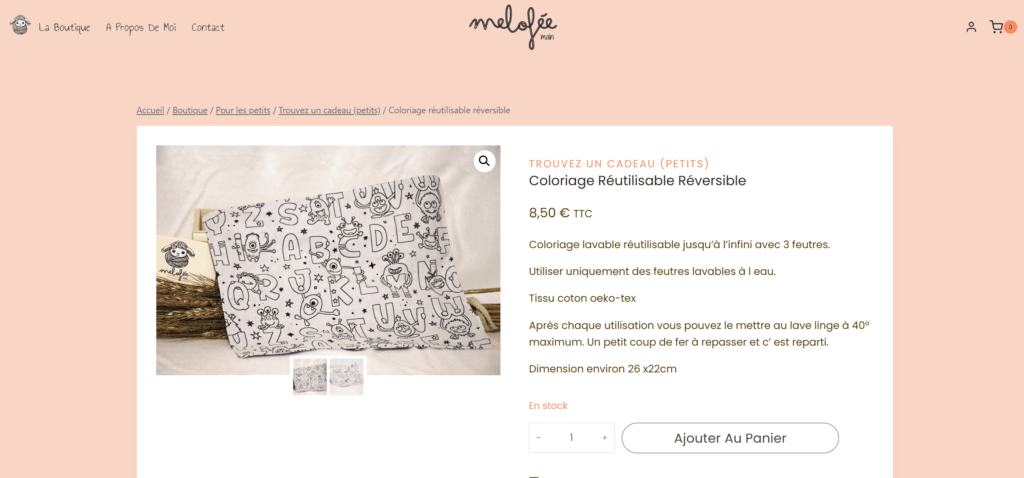The image size is (1024, 478).
Task: Follow the Boutique breadcrumb link
Action: pos(190,110)
